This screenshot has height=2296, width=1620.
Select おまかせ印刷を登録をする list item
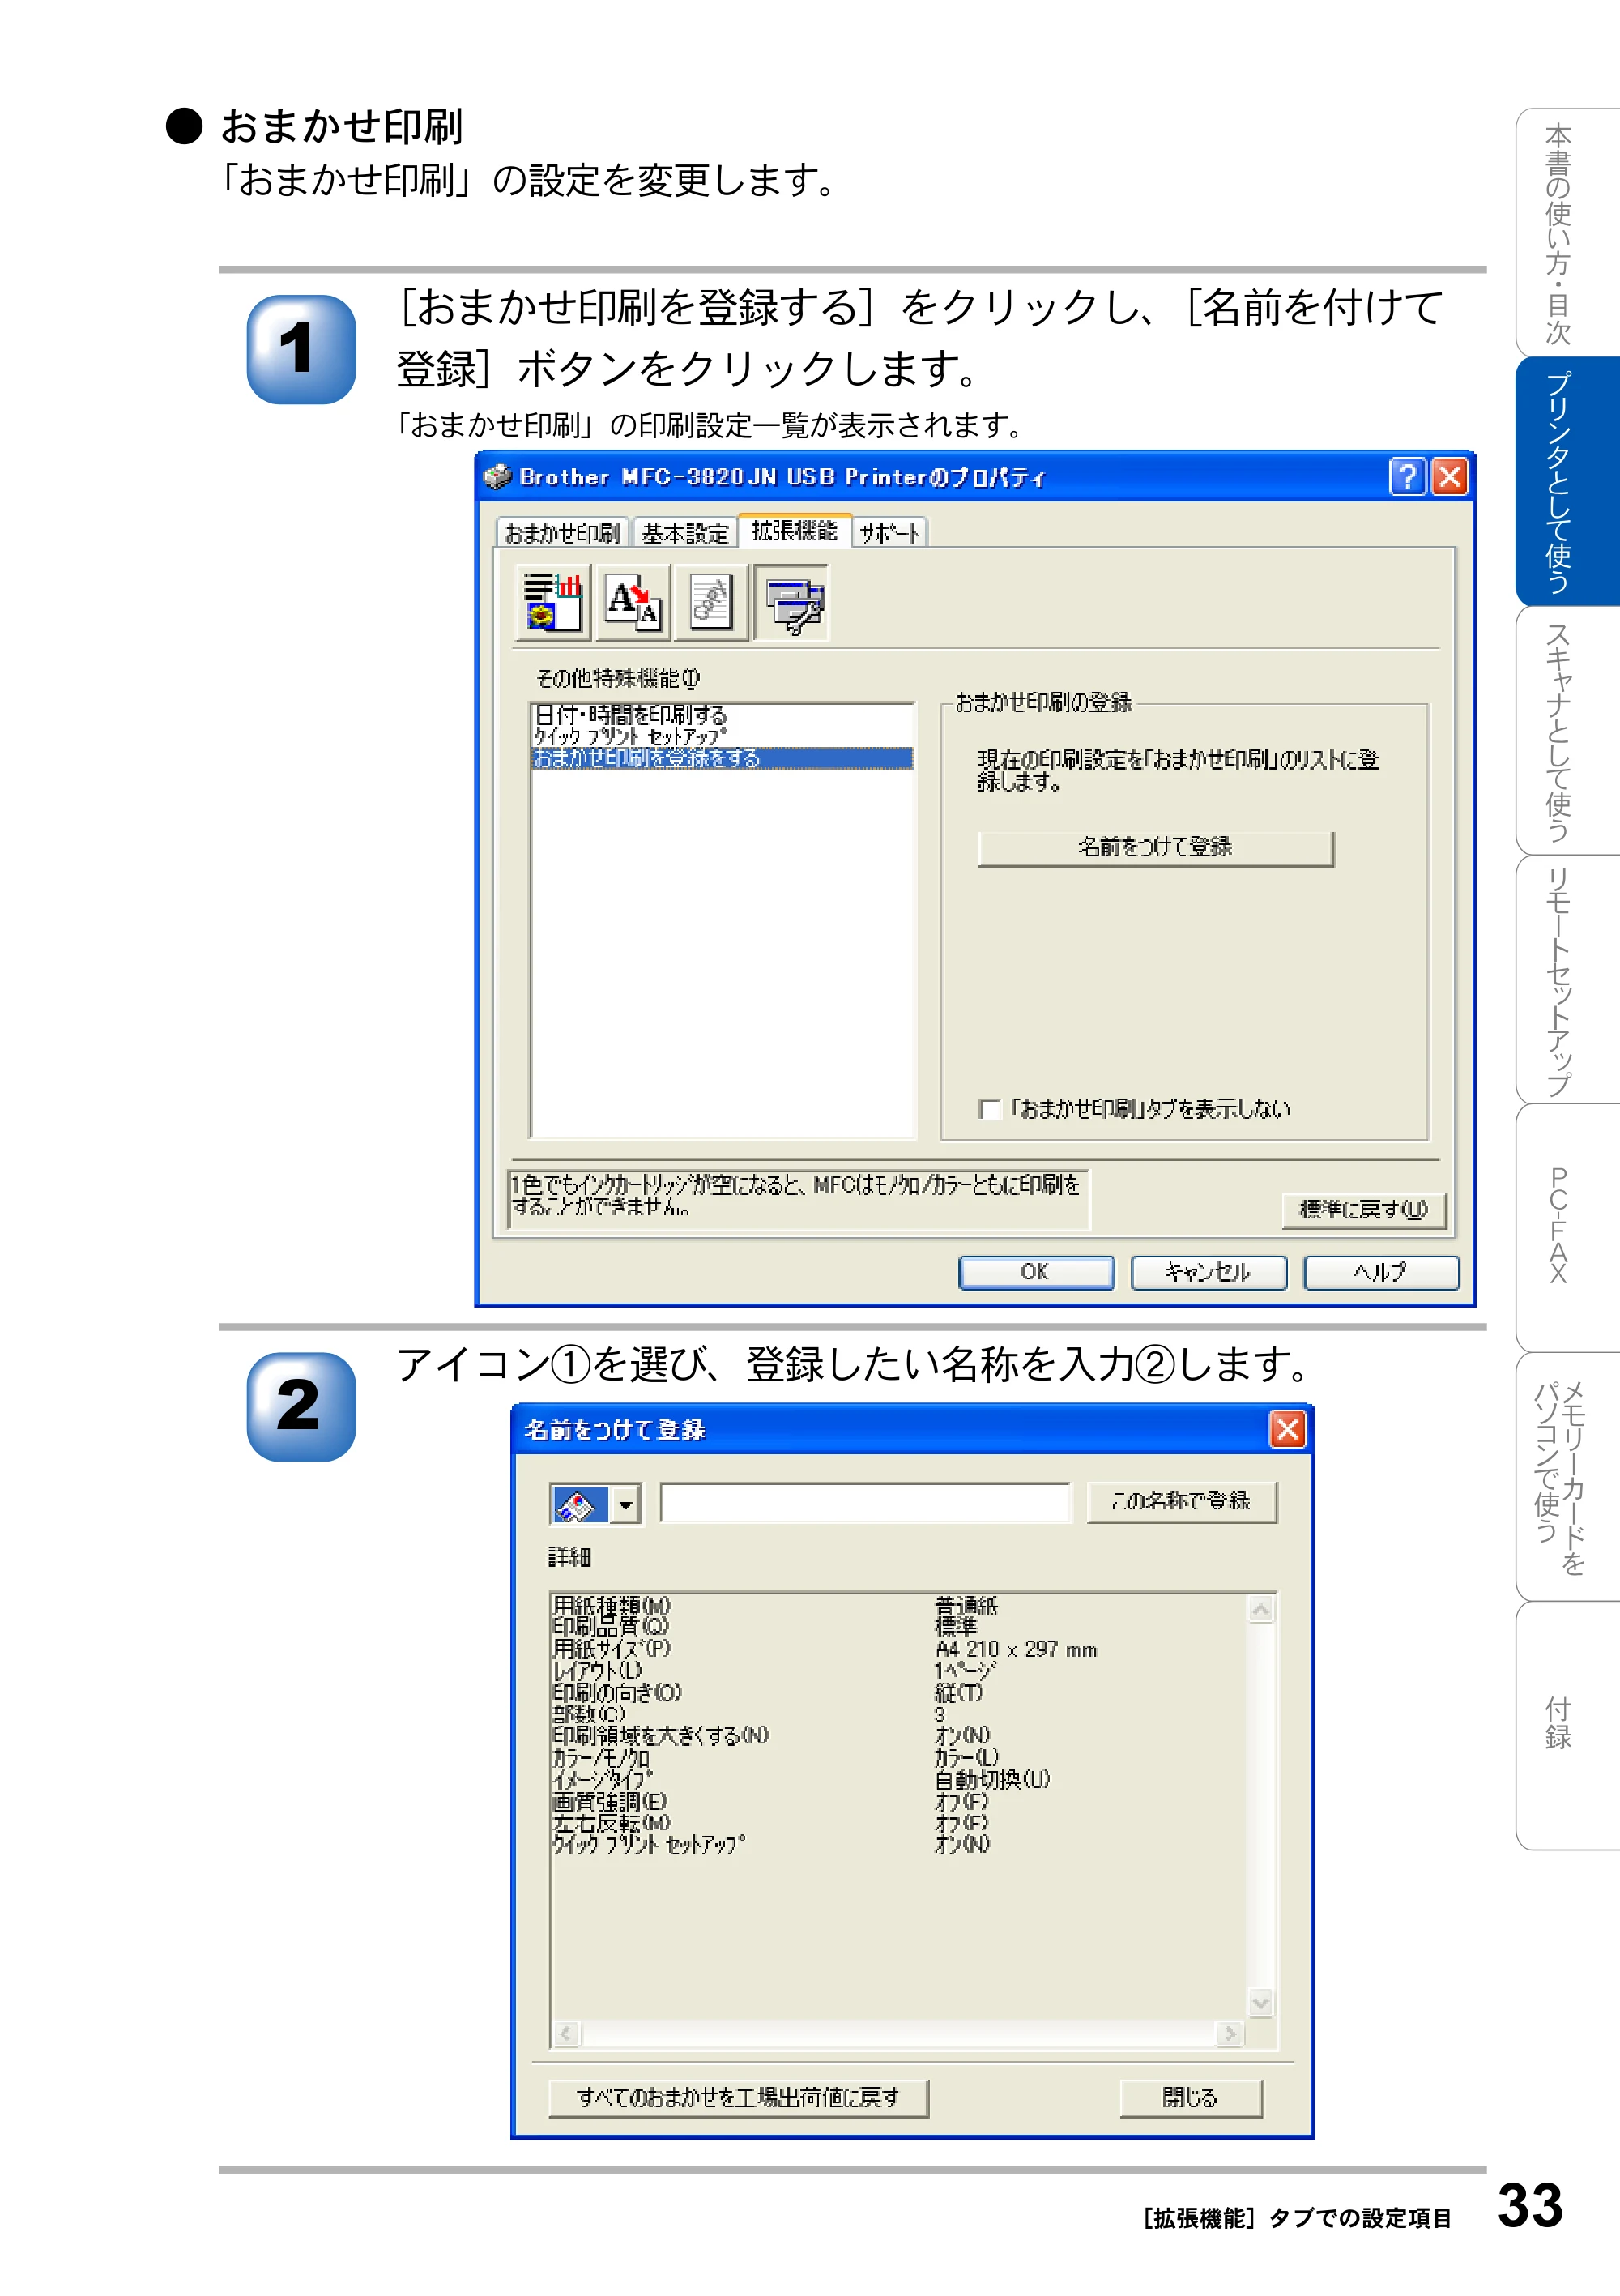click(722, 758)
